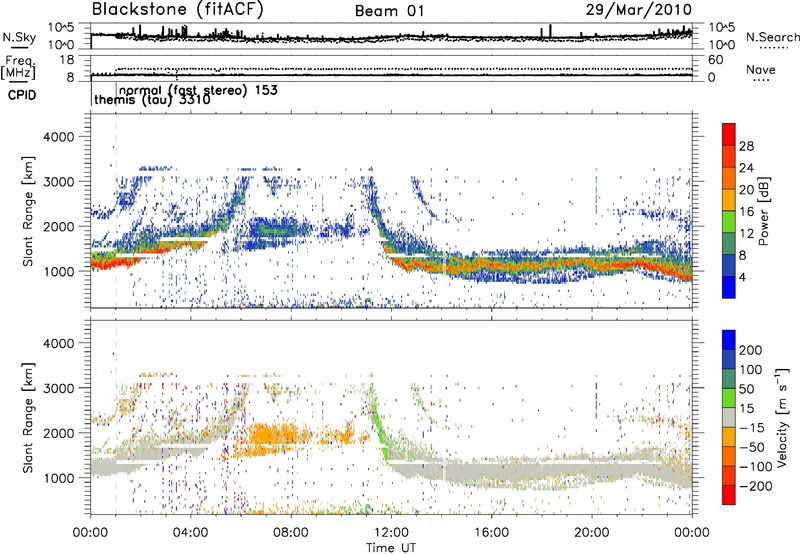Click the 'CPID' label
Screen dimensions: 800x554
(x=22, y=95)
